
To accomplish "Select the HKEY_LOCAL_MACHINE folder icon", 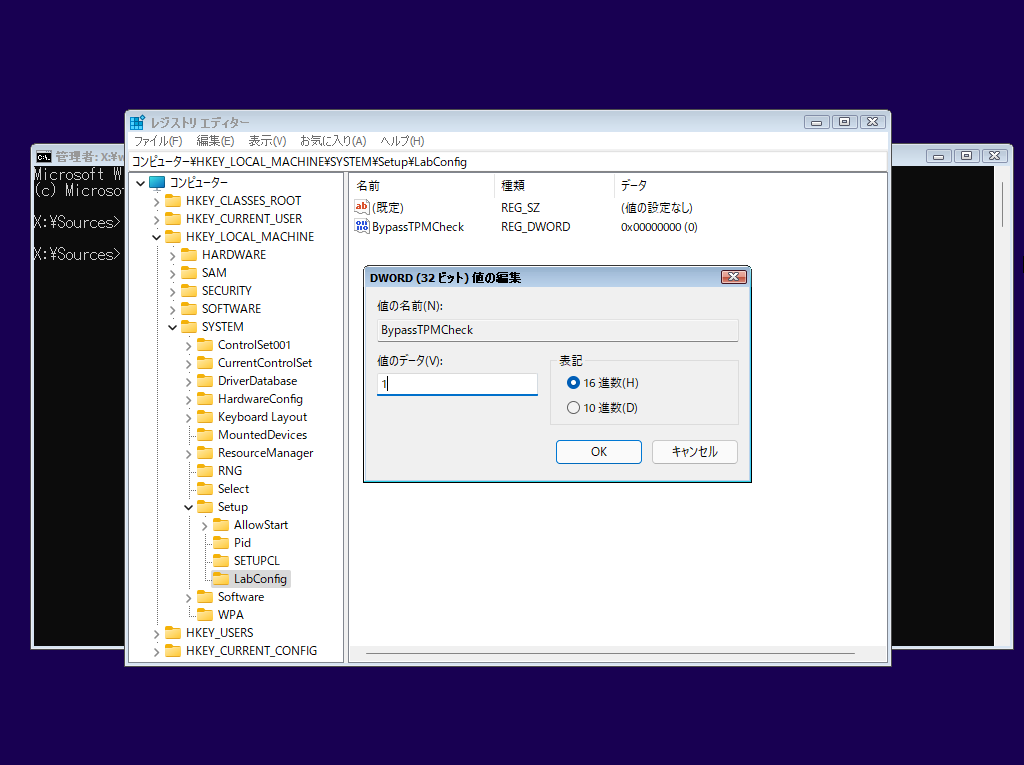I will pos(173,236).
